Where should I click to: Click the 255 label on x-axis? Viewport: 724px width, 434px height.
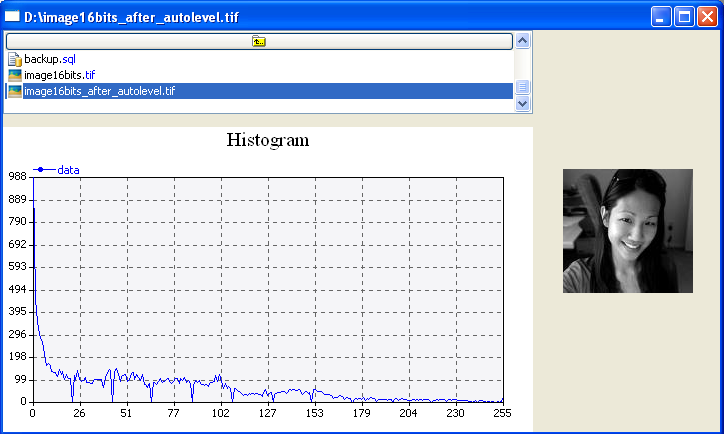click(x=502, y=413)
